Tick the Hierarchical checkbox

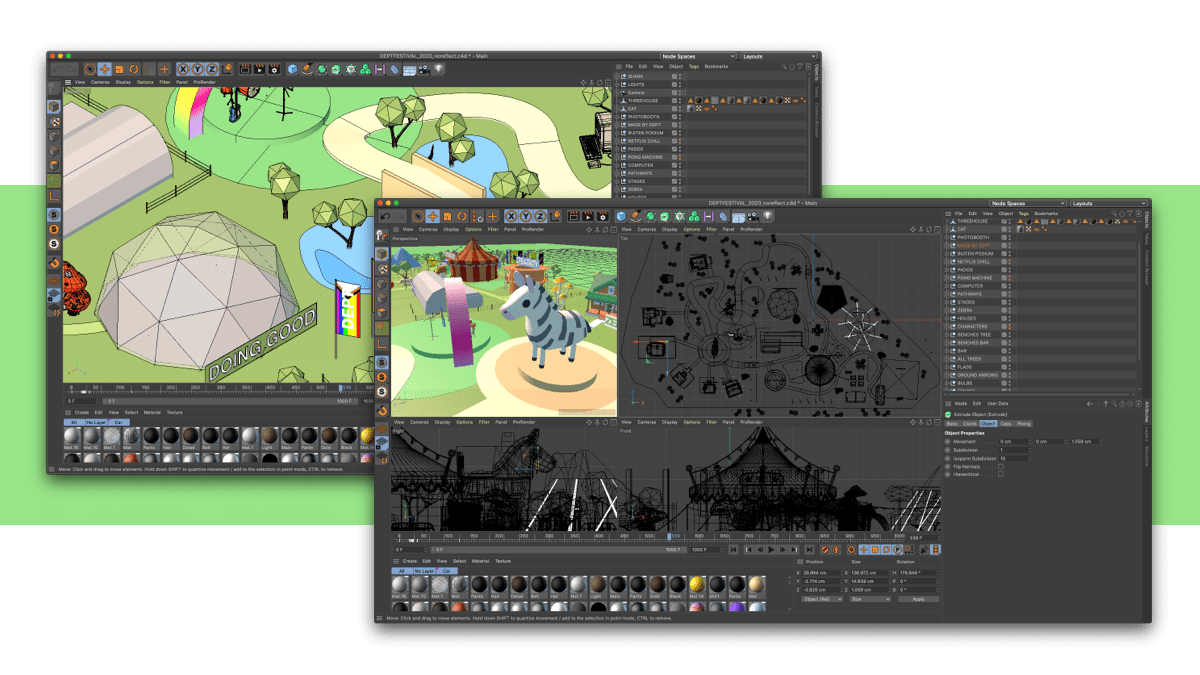pos(1001,474)
